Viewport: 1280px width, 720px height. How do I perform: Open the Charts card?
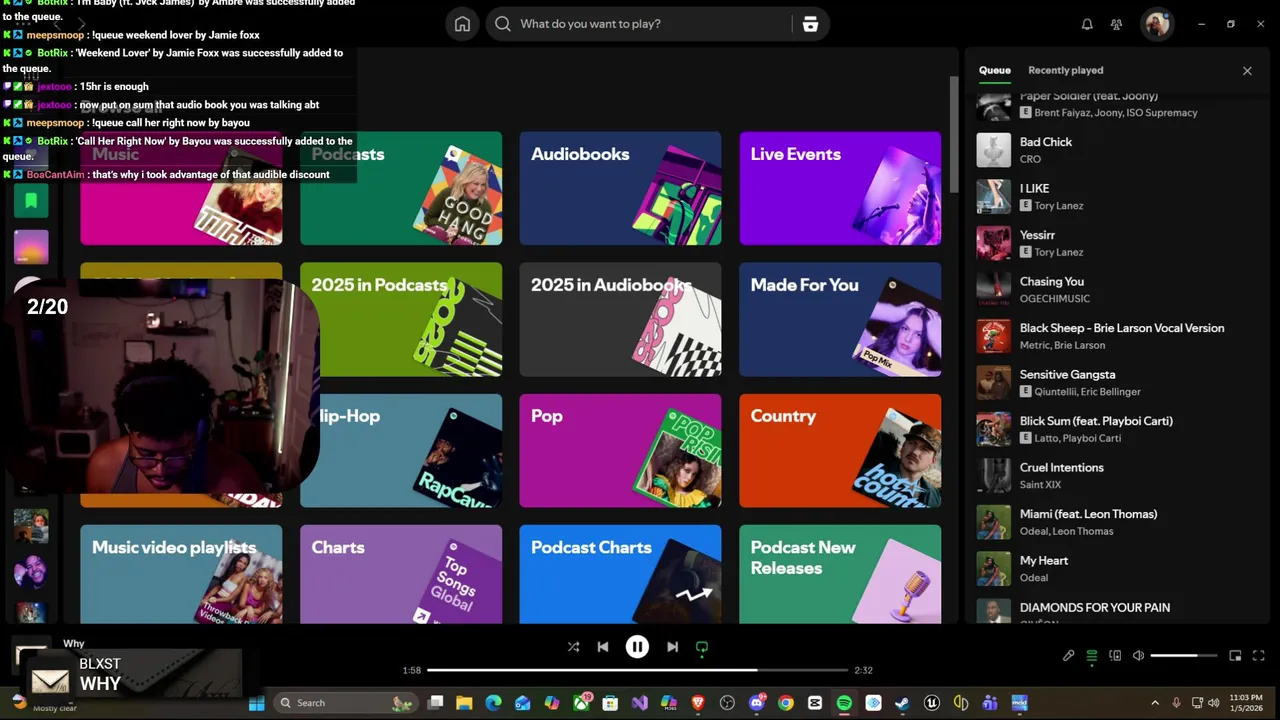[x=401, y=575]
